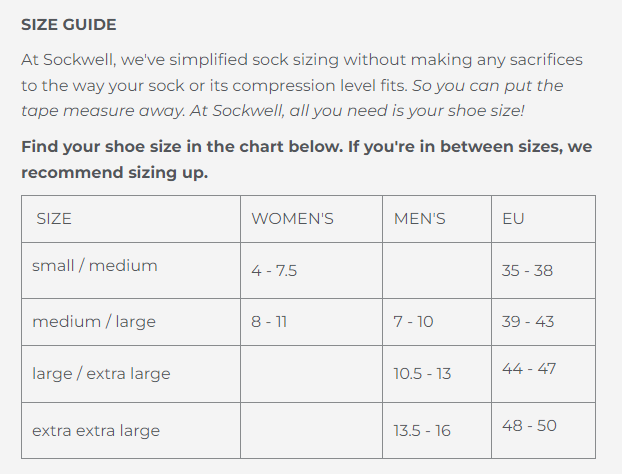Viewport: 622px width, 474px height.
Task: Click men's size '10.5 - 13' cell
Action: 422,374
